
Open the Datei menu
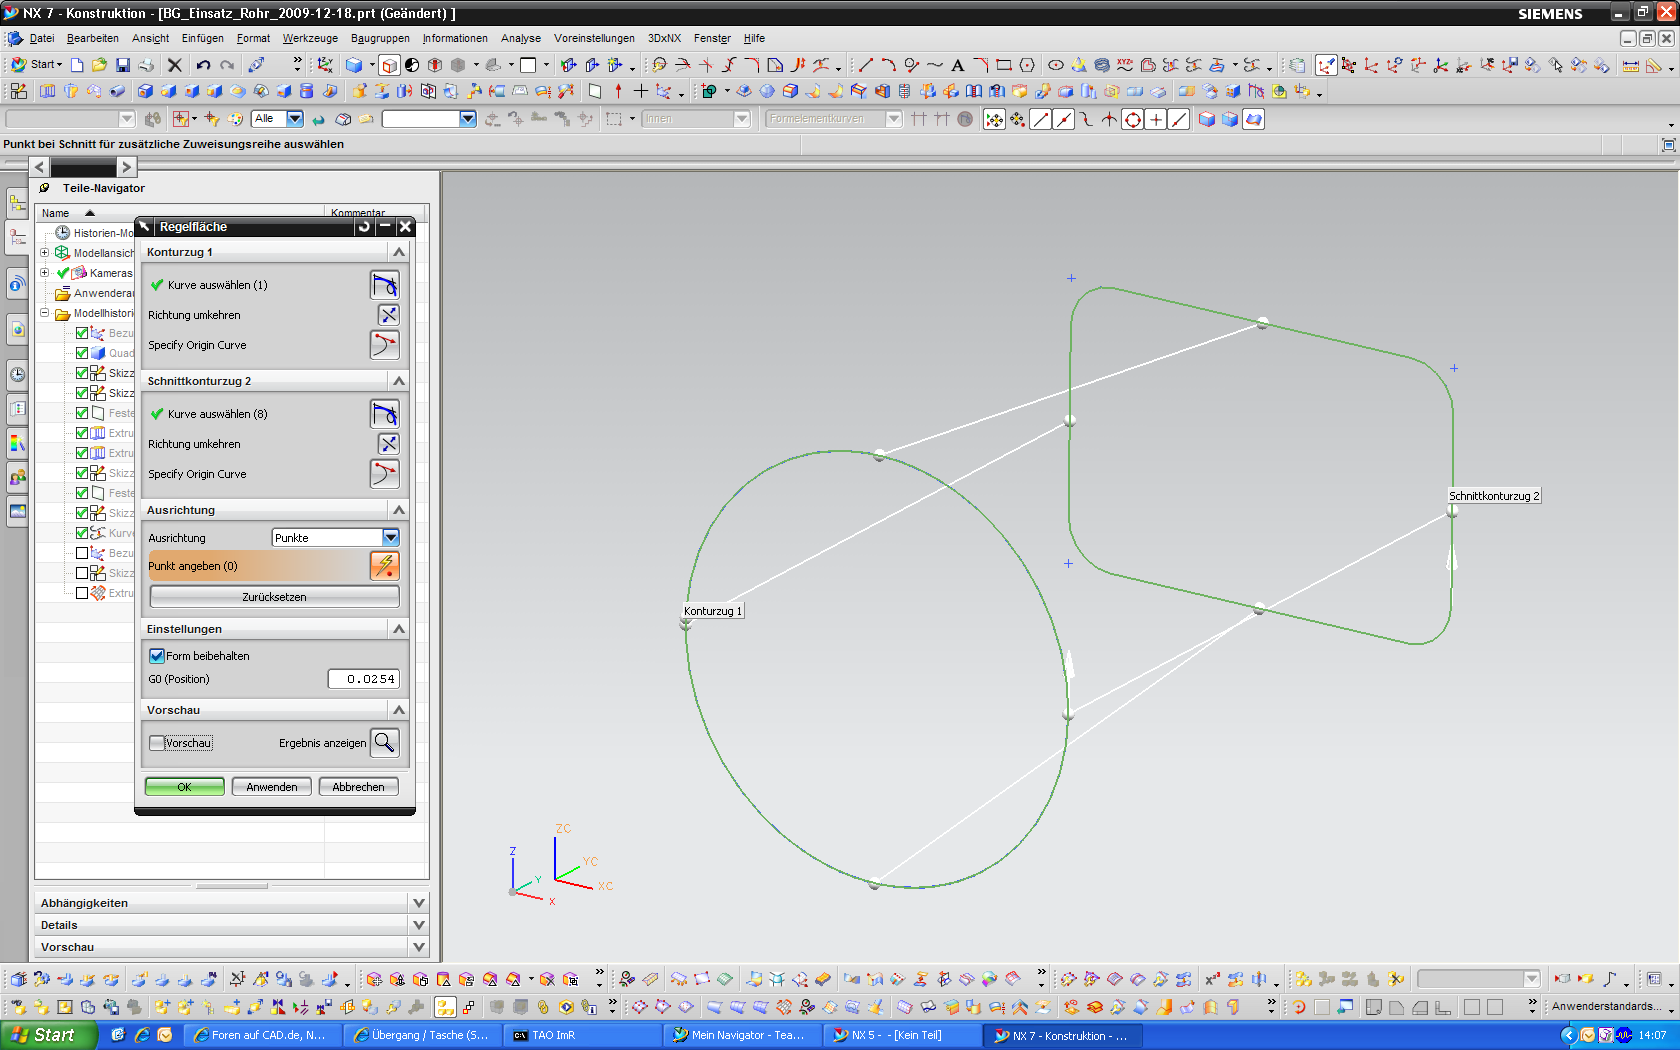tap(42, 38)
